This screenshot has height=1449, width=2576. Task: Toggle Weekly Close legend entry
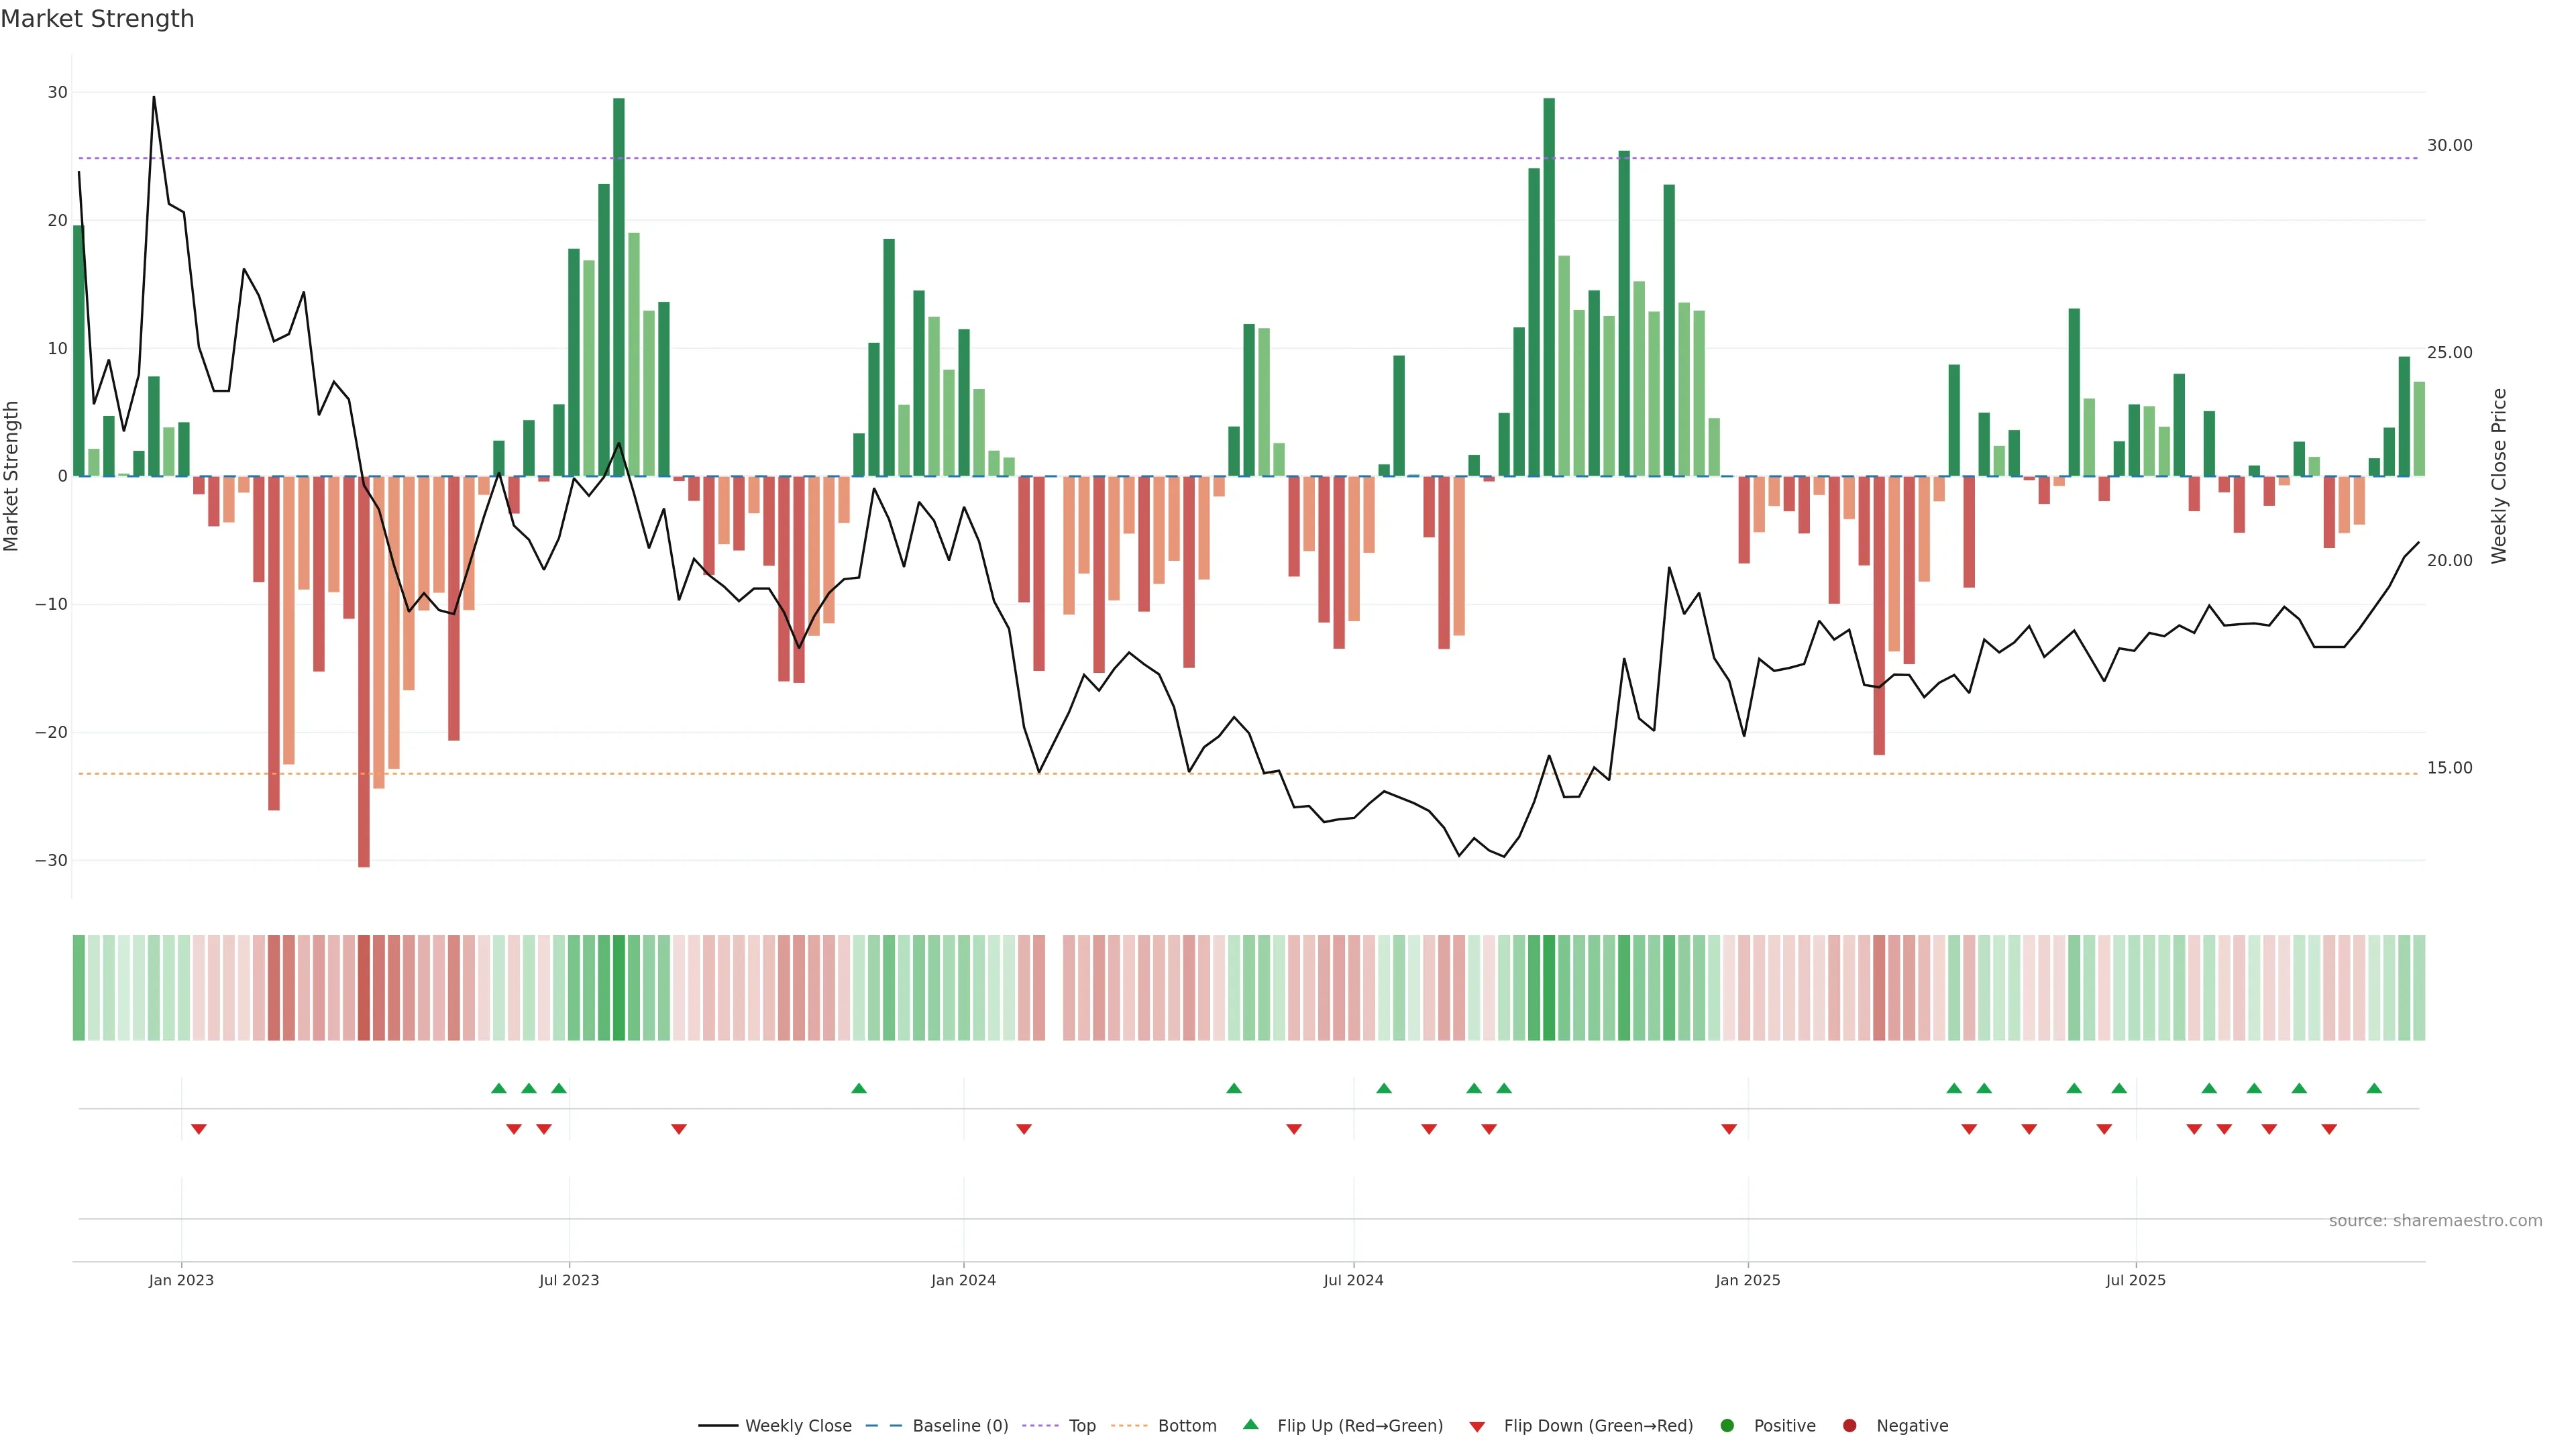[775, 1426]
